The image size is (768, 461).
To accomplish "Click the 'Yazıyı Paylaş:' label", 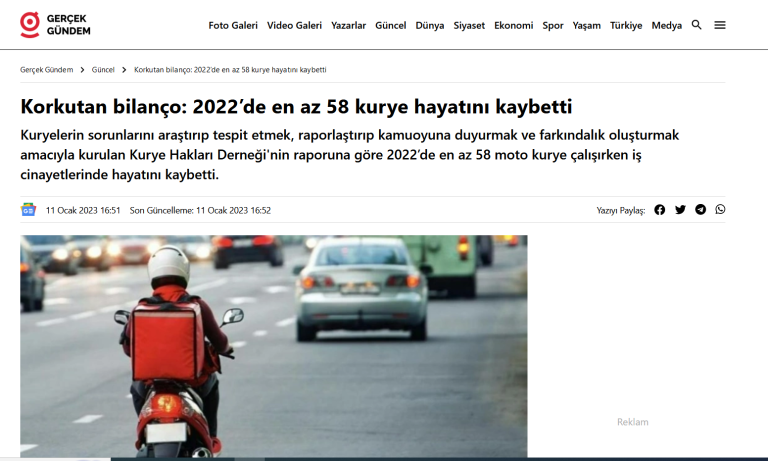I will (x=621, y=210).
